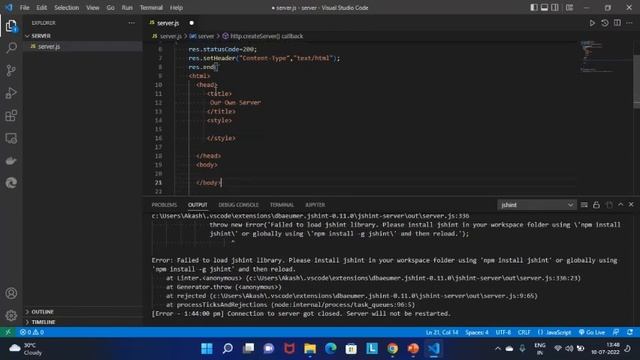Screen dimensions: 640x360
Task: Select the jshint output channel dropdown
Action: (x=537, y=205)
